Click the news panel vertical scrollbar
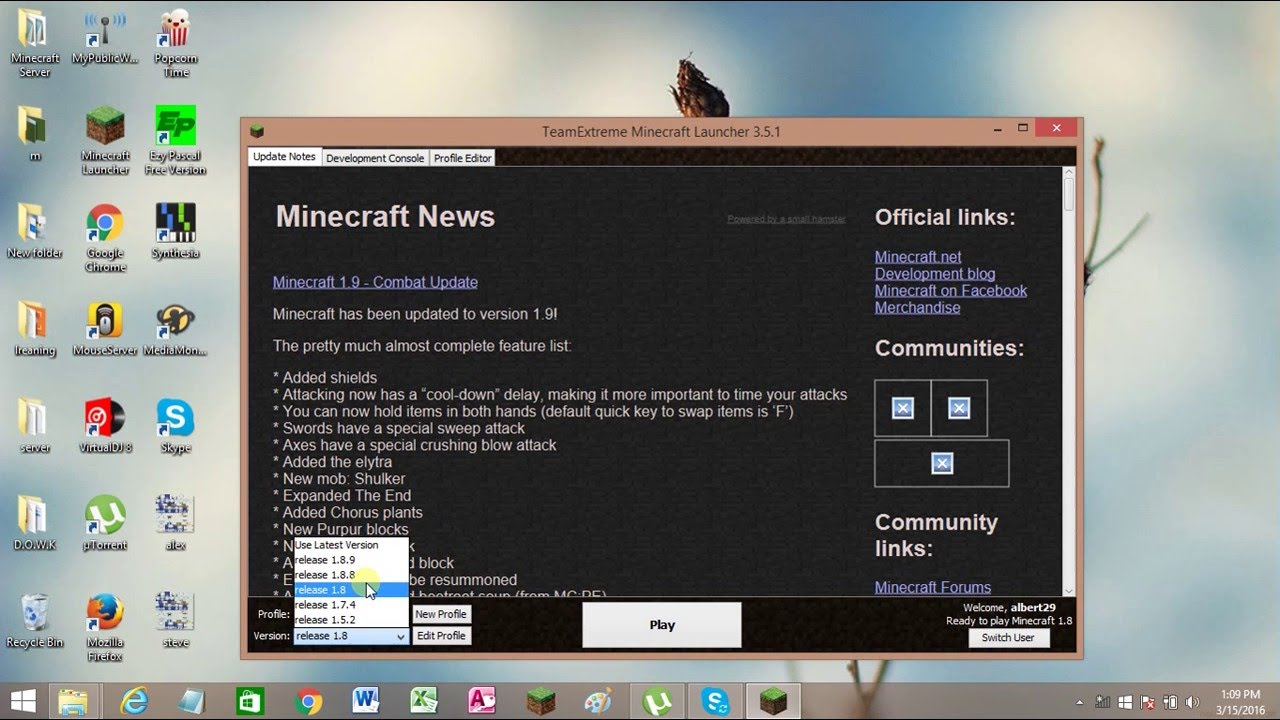 [1069, 382]
